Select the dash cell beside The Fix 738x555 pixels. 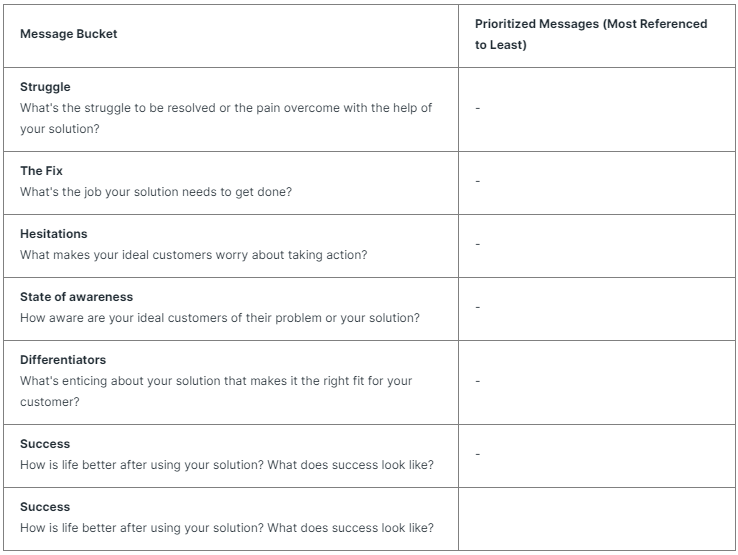coord(478,181)
